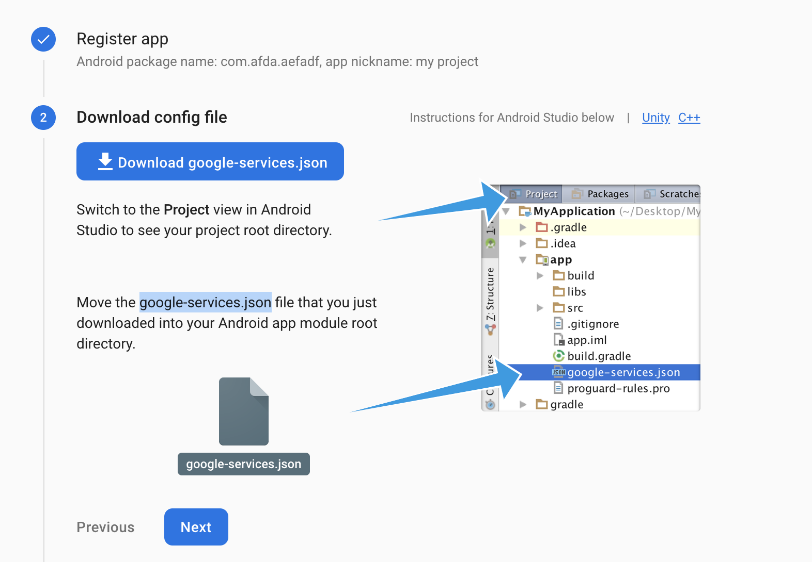812x562 pixels.
Task: Click Instructions for Android Studio below text
Action: point(512,118)
